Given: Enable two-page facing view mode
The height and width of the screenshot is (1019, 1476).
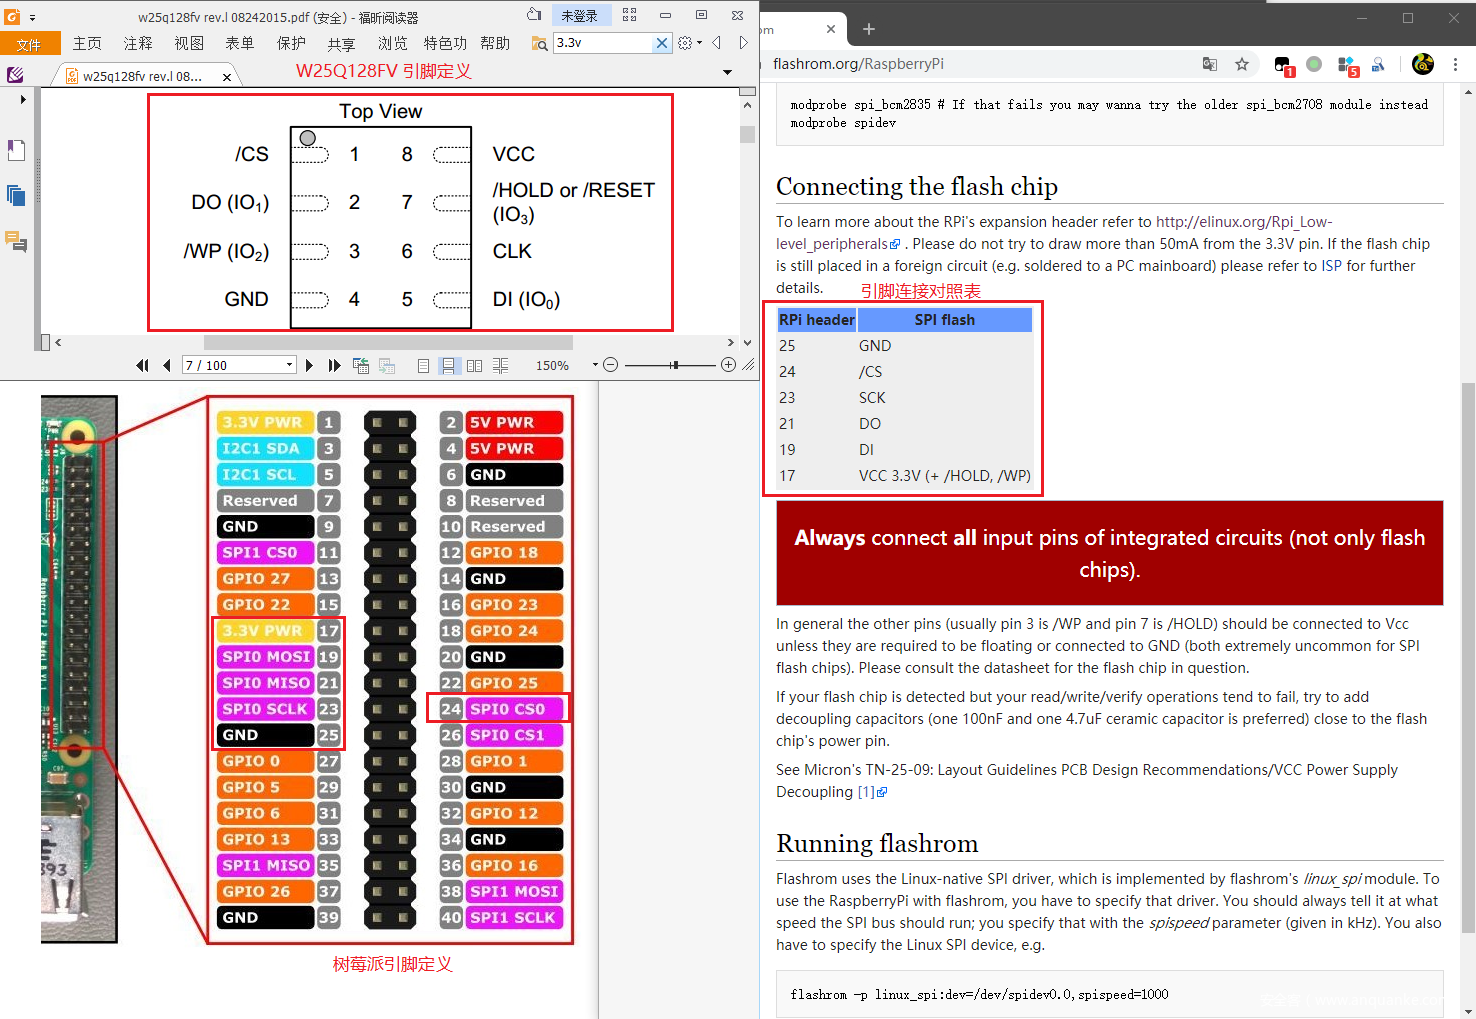Looking at the screenshot, I should (474, 366).
